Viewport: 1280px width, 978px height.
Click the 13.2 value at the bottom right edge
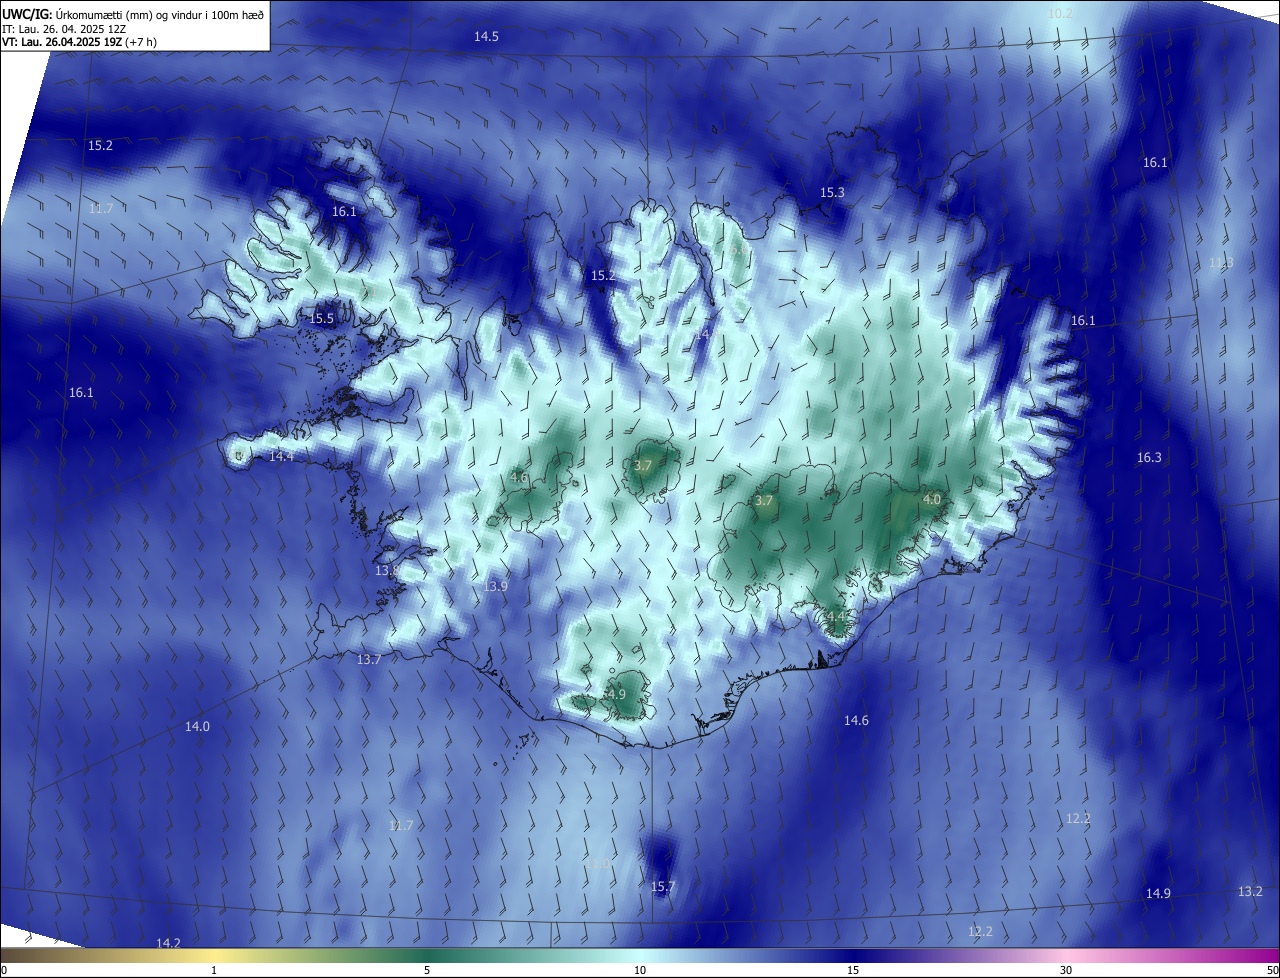click(1250, 891)
